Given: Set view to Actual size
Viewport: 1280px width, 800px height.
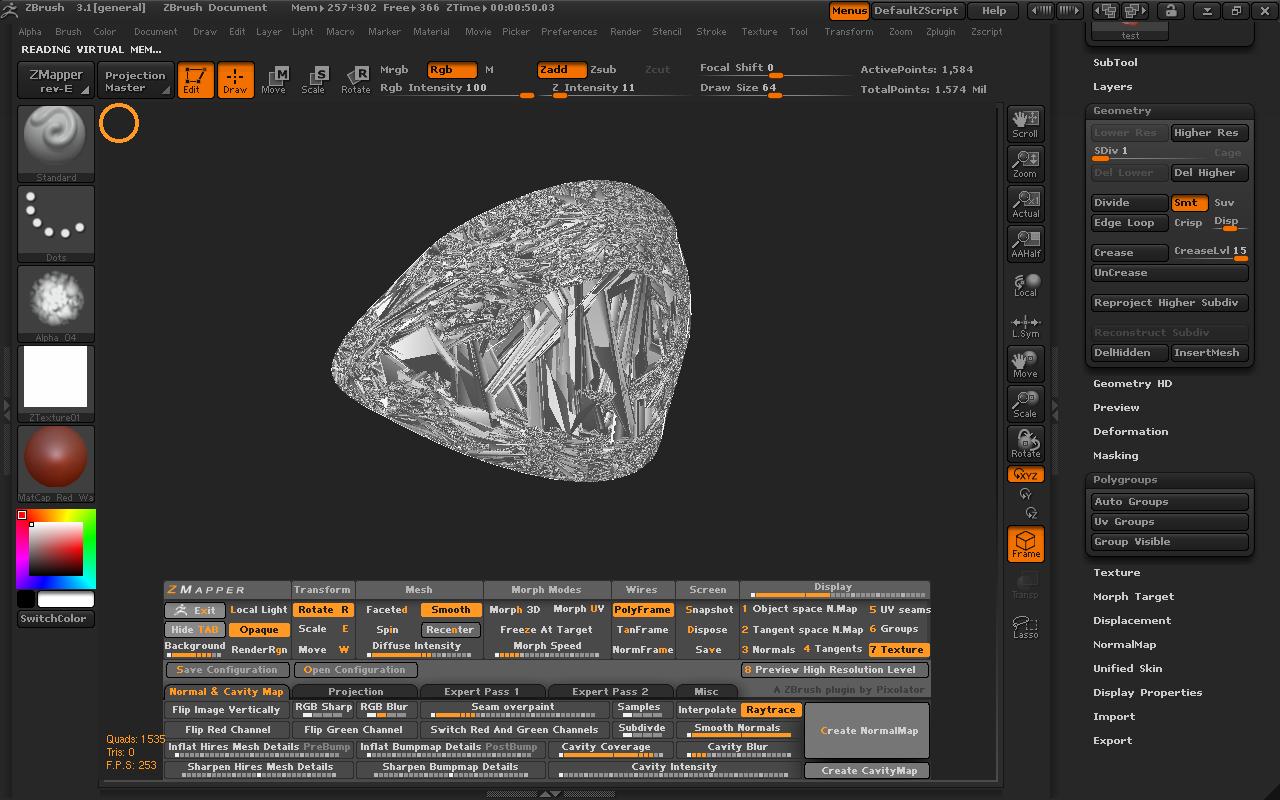Looking at the screenshot, I should click(x=1025, y=203).
